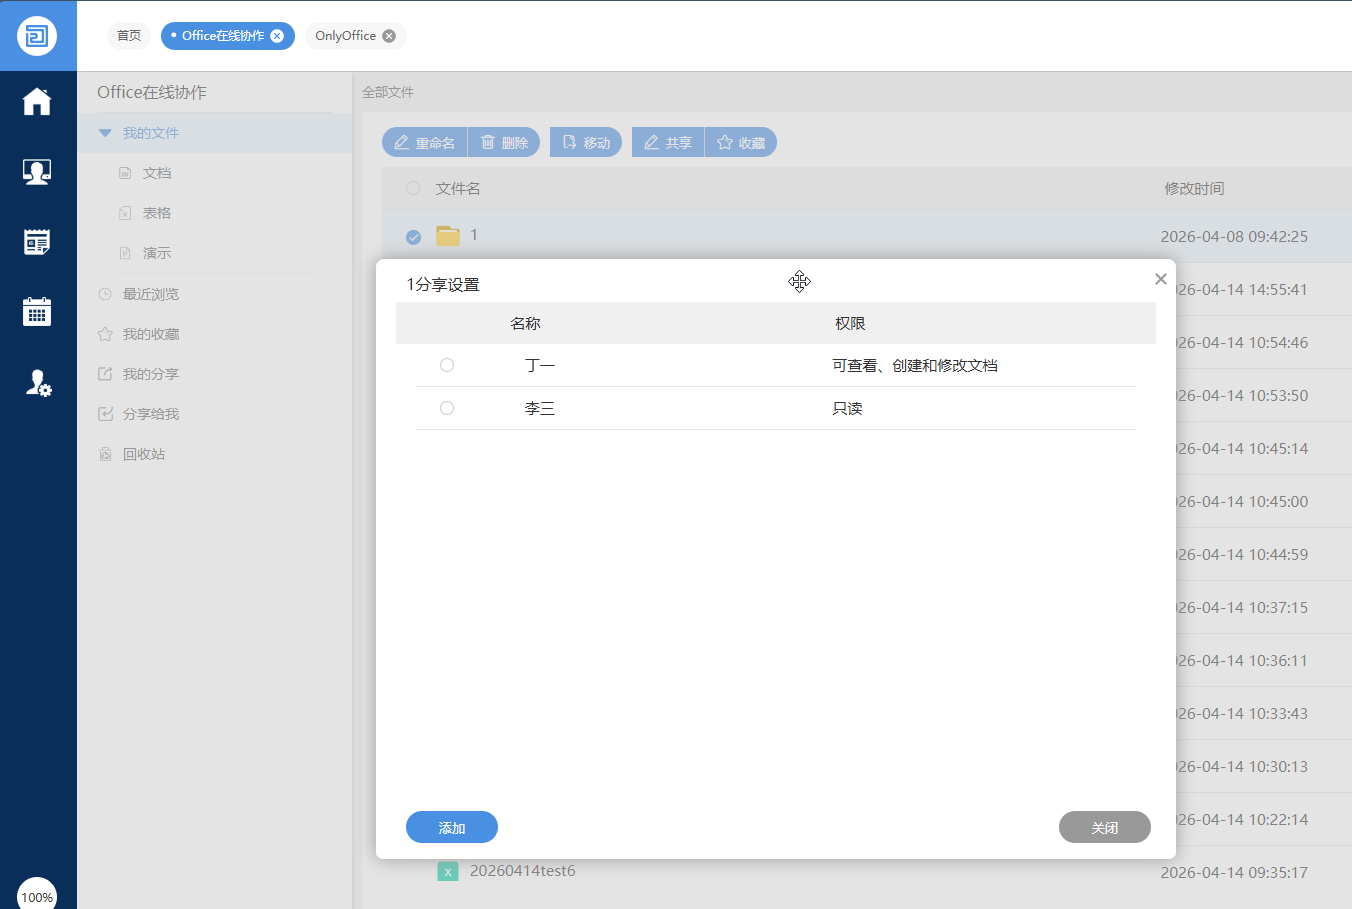The width and height of the screenshot is (1352, 909).
Task: Open the calendar icon in the sidebar
Action: pyautogui.click(x=37, y=312)
